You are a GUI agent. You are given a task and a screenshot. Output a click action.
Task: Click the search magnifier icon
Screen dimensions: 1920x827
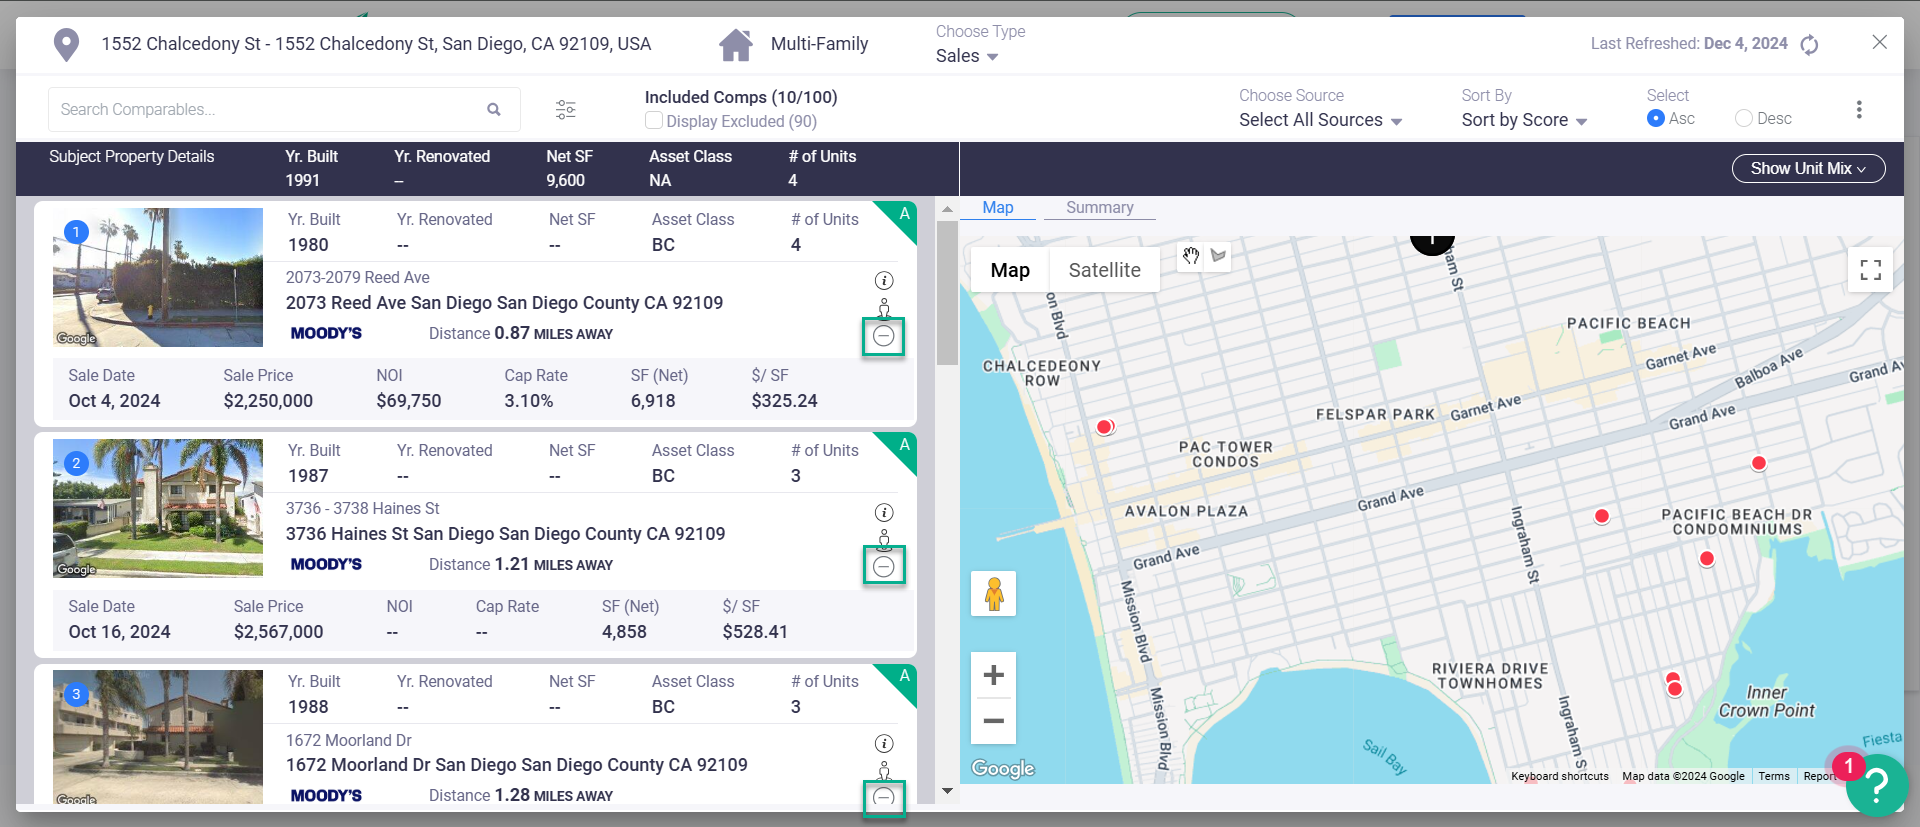[x=494, y=109]
